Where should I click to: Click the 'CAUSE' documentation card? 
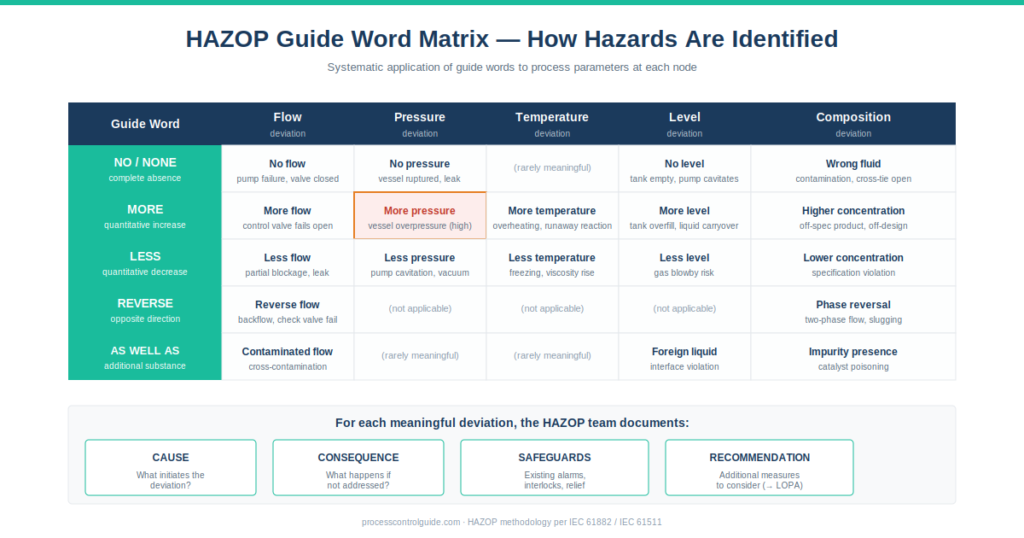[x=170, y=467]
